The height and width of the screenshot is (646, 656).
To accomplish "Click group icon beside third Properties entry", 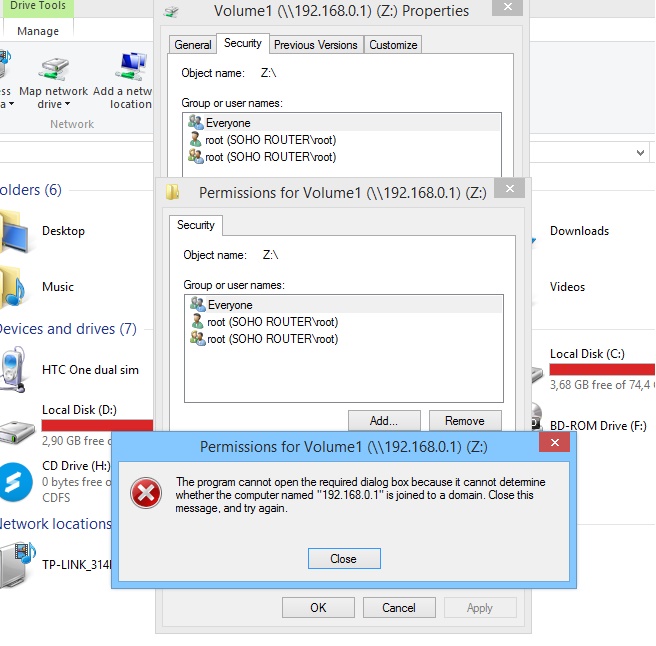I will tap(195, 156).
